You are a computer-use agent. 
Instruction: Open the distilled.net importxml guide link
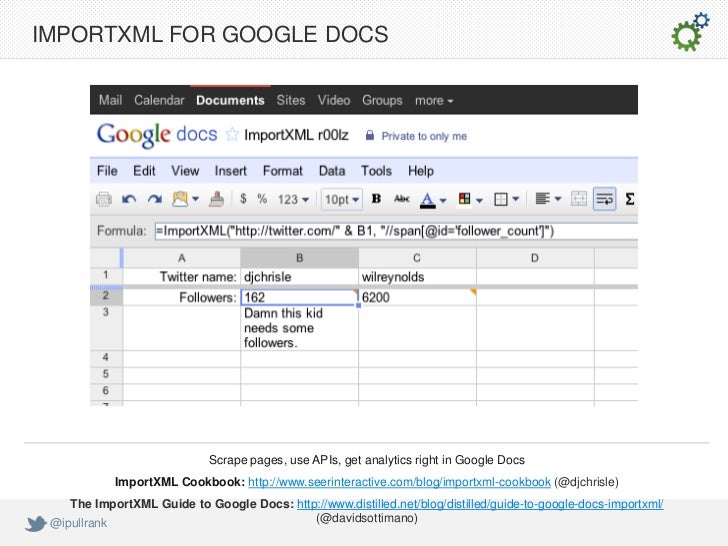pos(480,504)
